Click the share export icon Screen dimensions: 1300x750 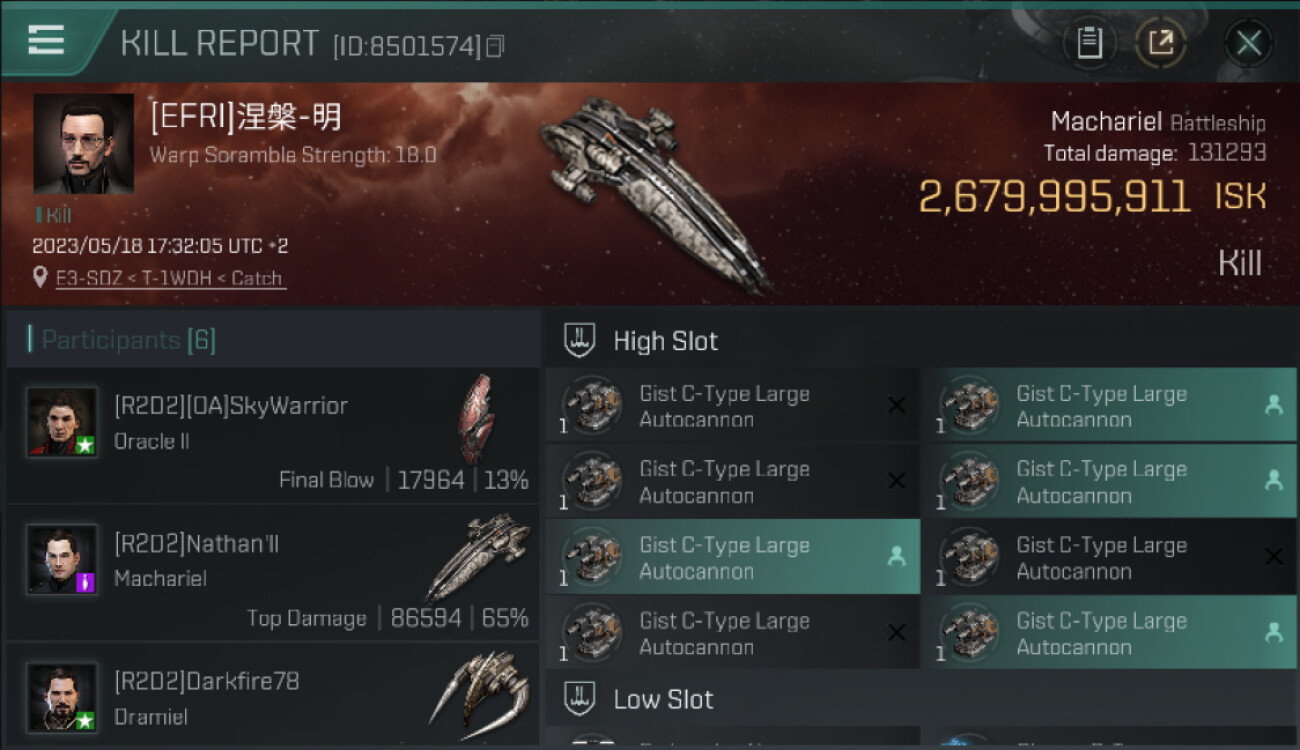1160,43
